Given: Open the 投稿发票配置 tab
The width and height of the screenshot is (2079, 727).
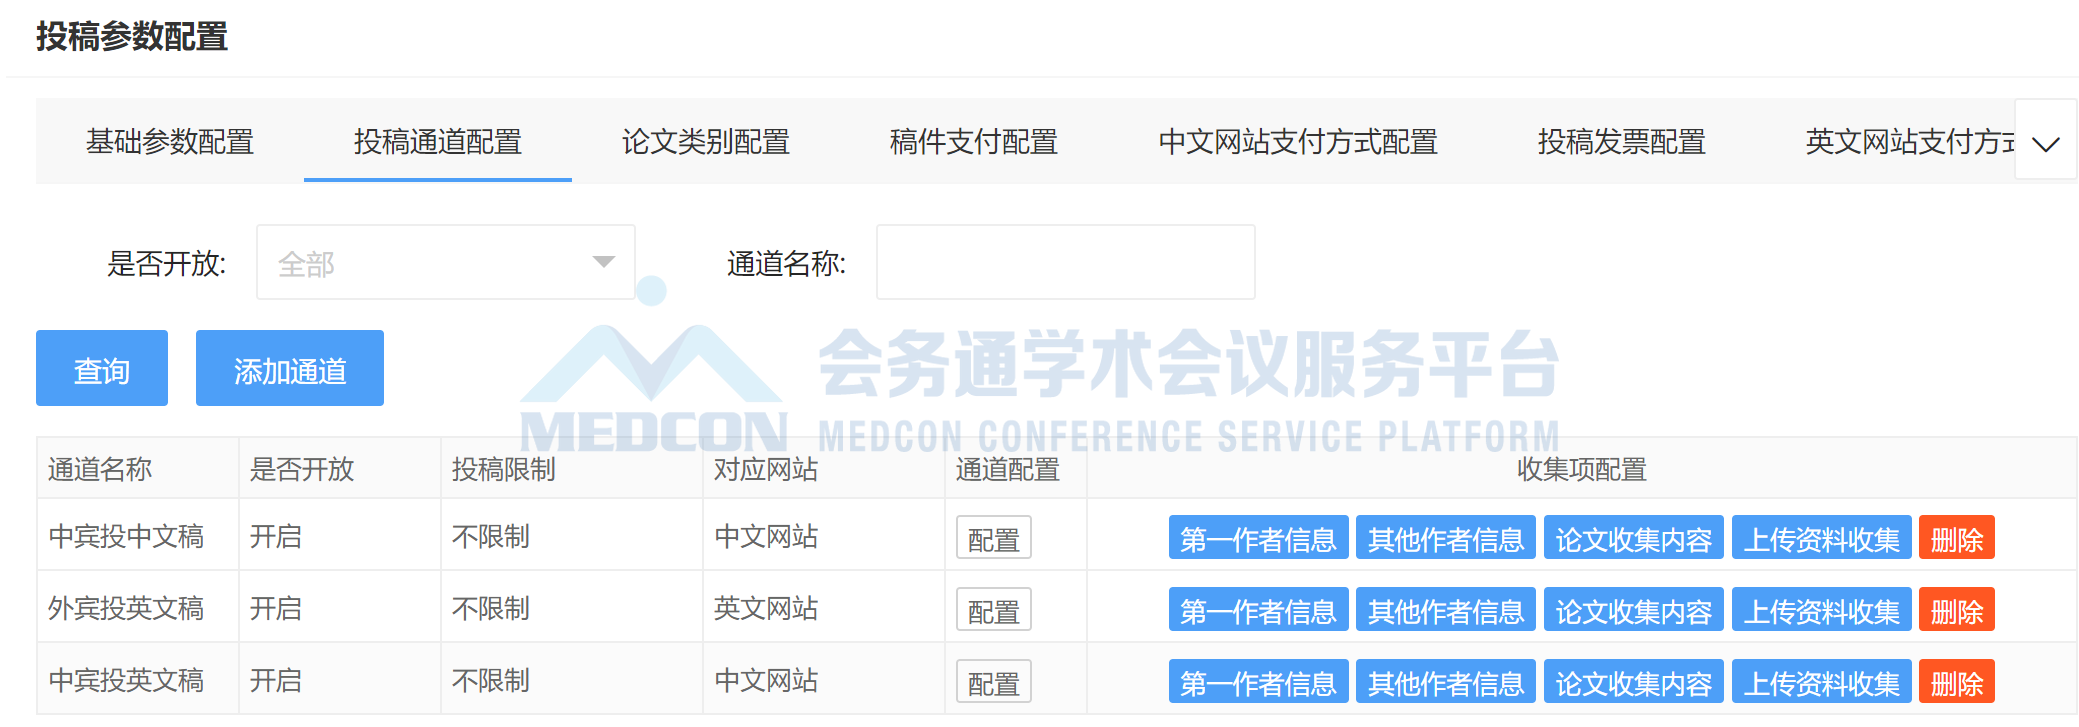Looking at the screenshot, I should point(1621,142).
